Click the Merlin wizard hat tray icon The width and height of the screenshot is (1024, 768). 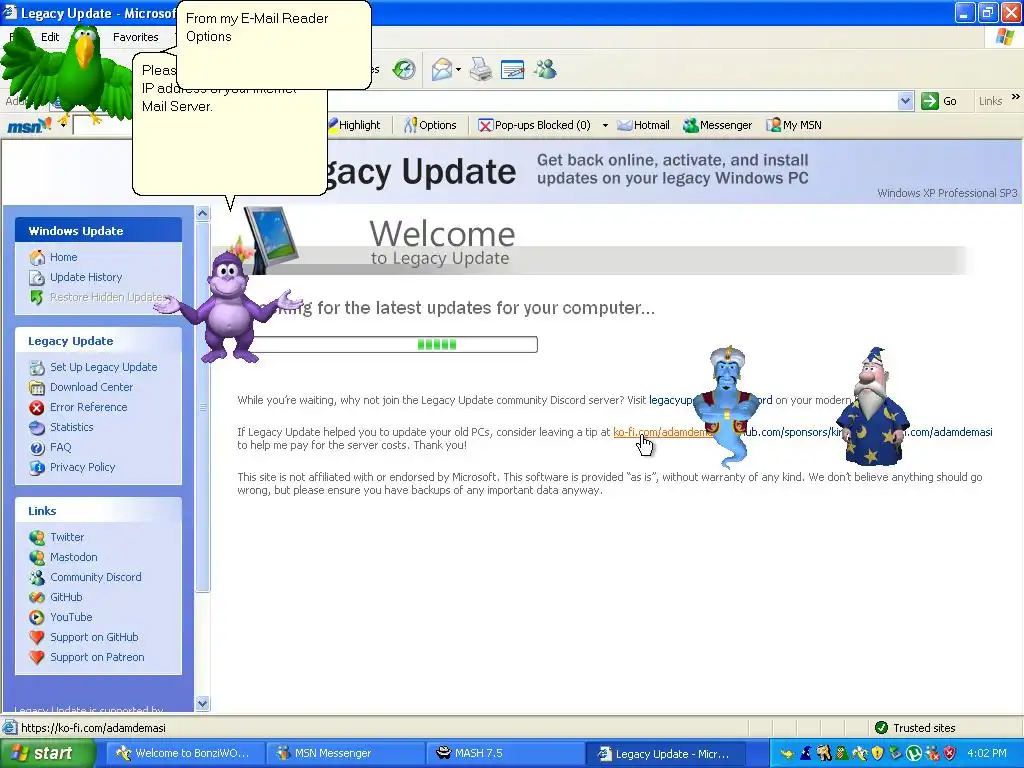[807, 754]
